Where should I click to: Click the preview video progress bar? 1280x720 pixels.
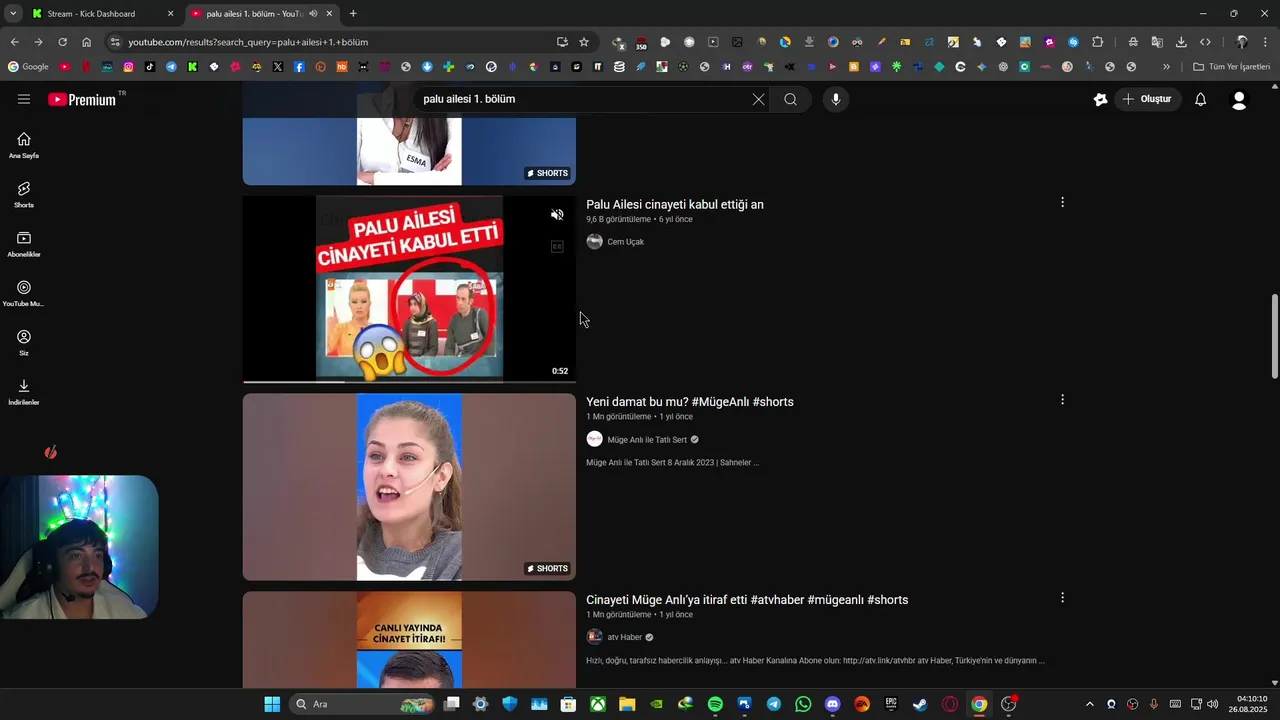409,381
